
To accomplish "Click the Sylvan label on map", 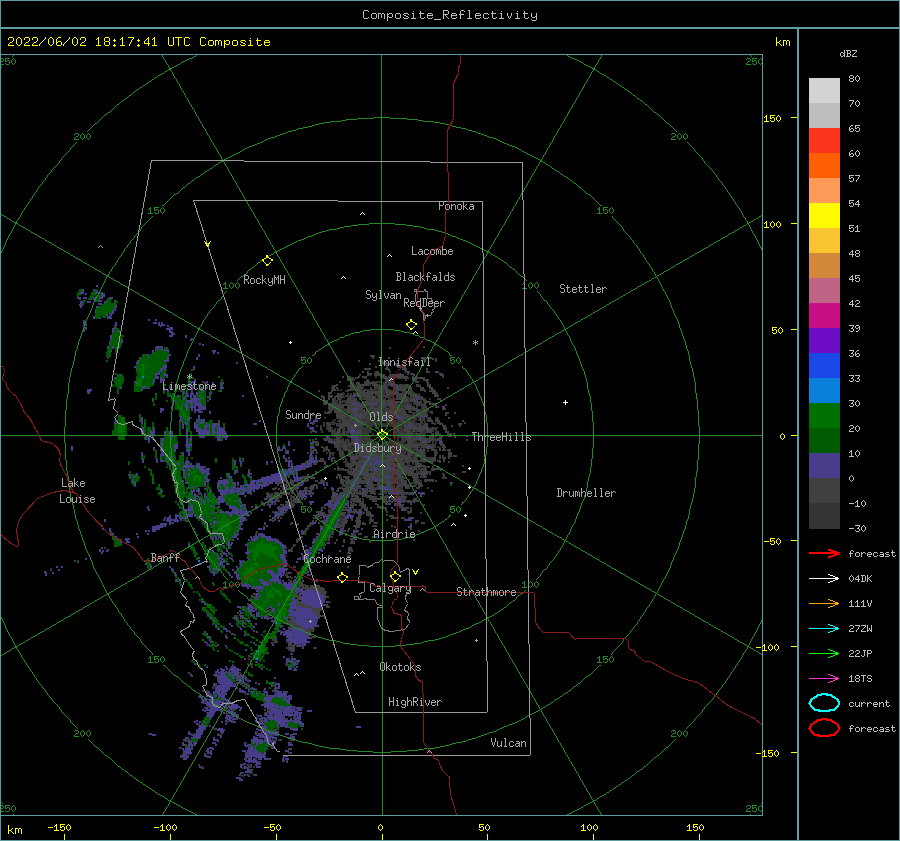I will pos(383,295).
